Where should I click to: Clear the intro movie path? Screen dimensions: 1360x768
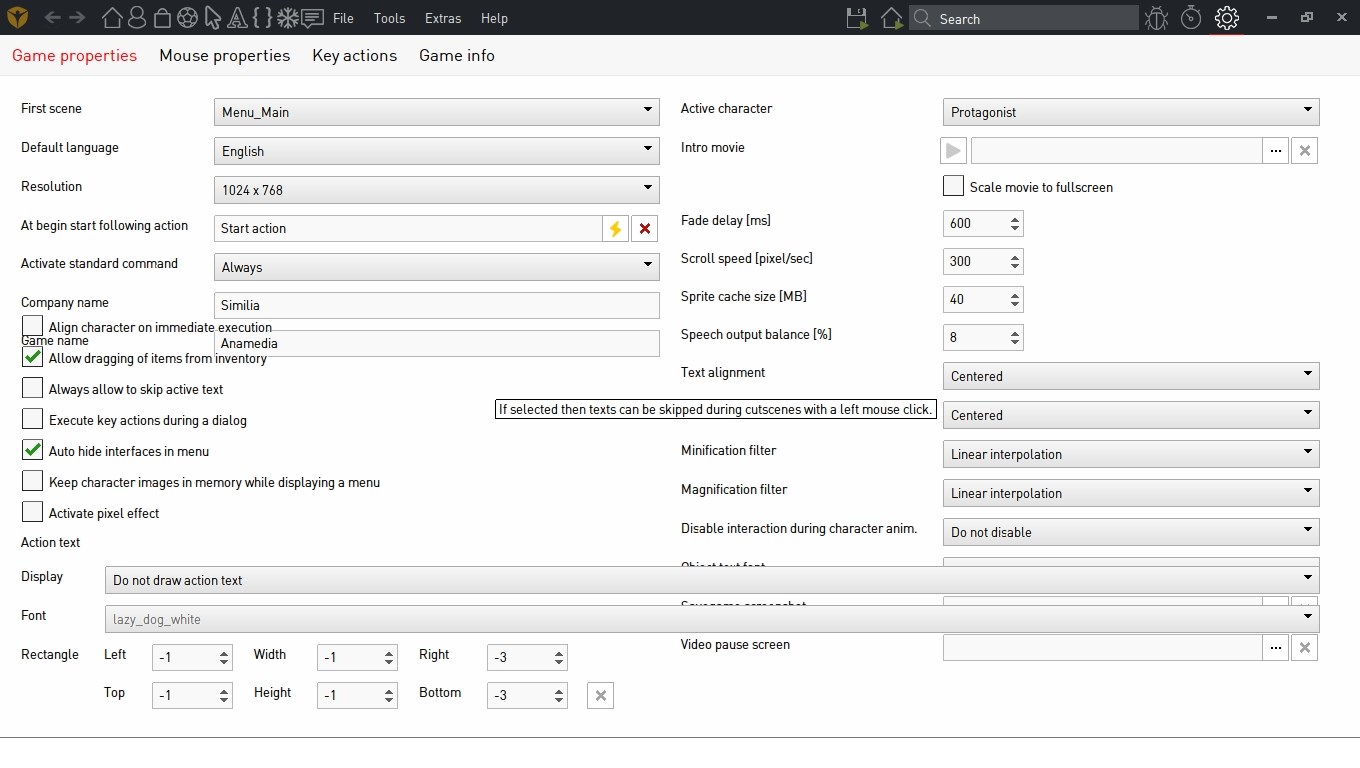pyautogui.click(x=1304, y=151)
